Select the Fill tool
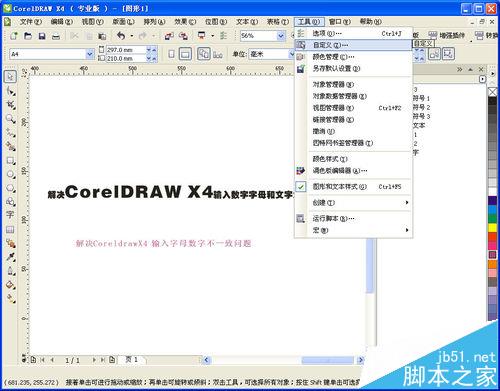Image resolution: width=500 pixels, height=391 pixels. (x=11, y=285)
